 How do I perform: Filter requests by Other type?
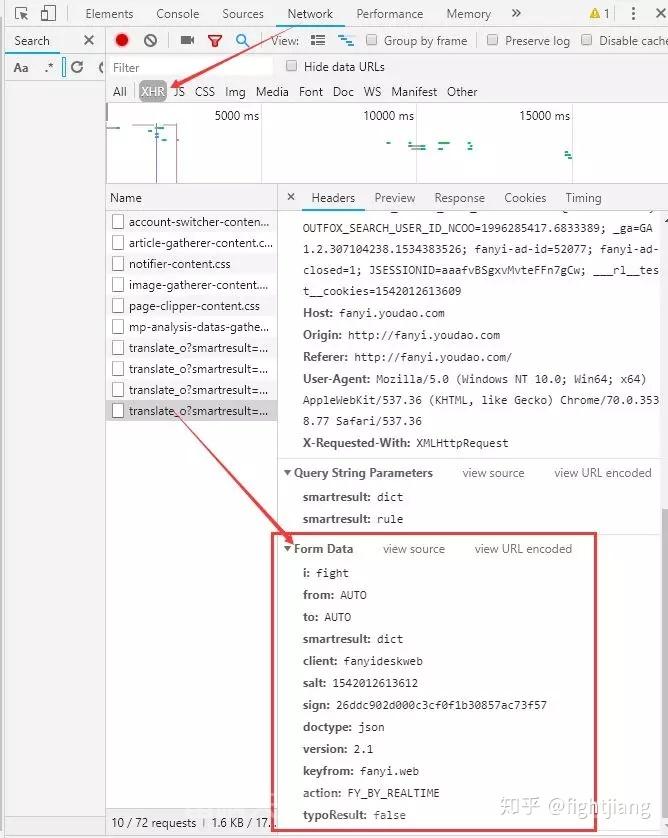(462, 91)
